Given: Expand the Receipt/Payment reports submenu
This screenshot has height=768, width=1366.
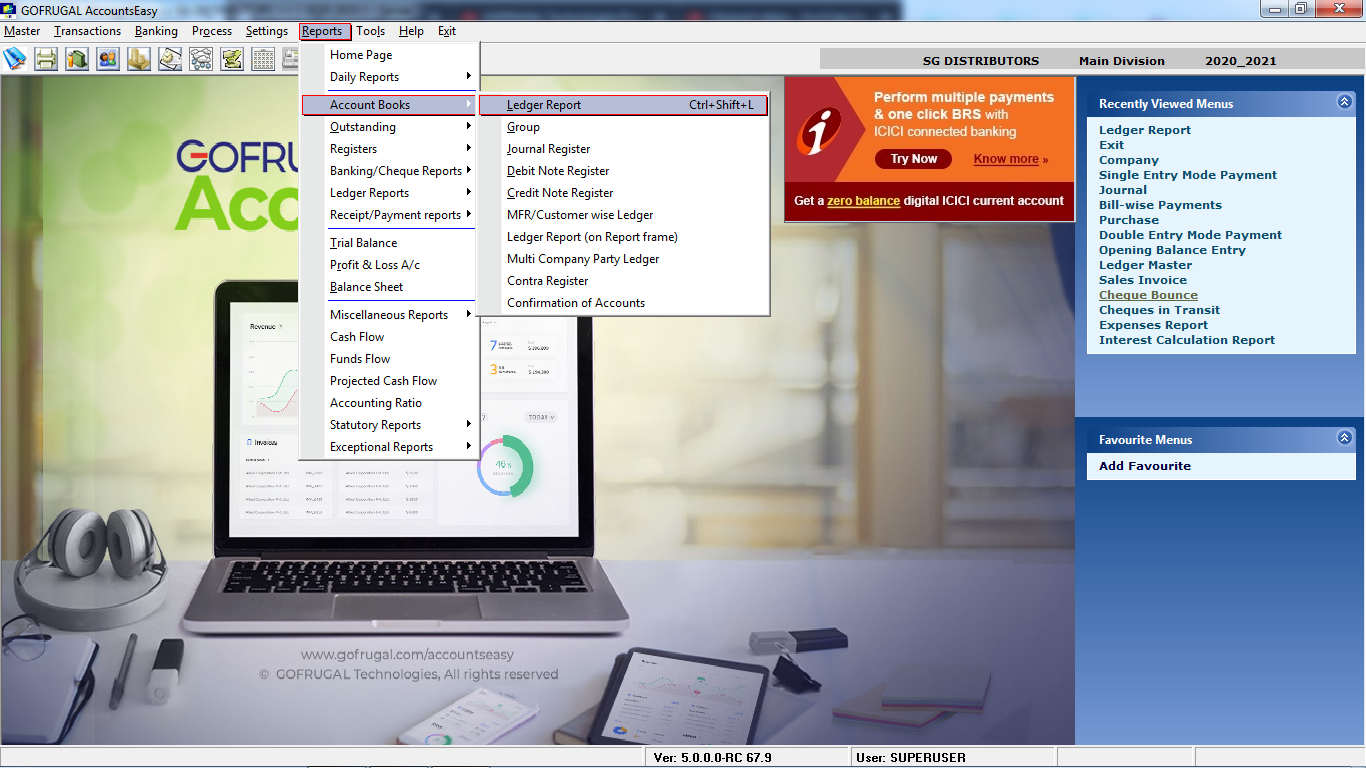Looking at the screenshot, I should [x=390, y=215].
